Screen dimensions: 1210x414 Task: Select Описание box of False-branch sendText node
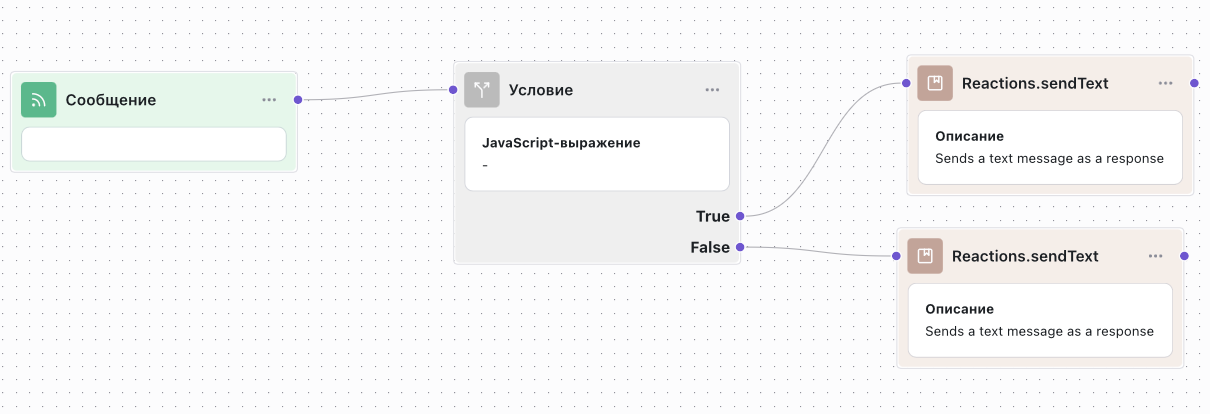(x=1040, y=320)
